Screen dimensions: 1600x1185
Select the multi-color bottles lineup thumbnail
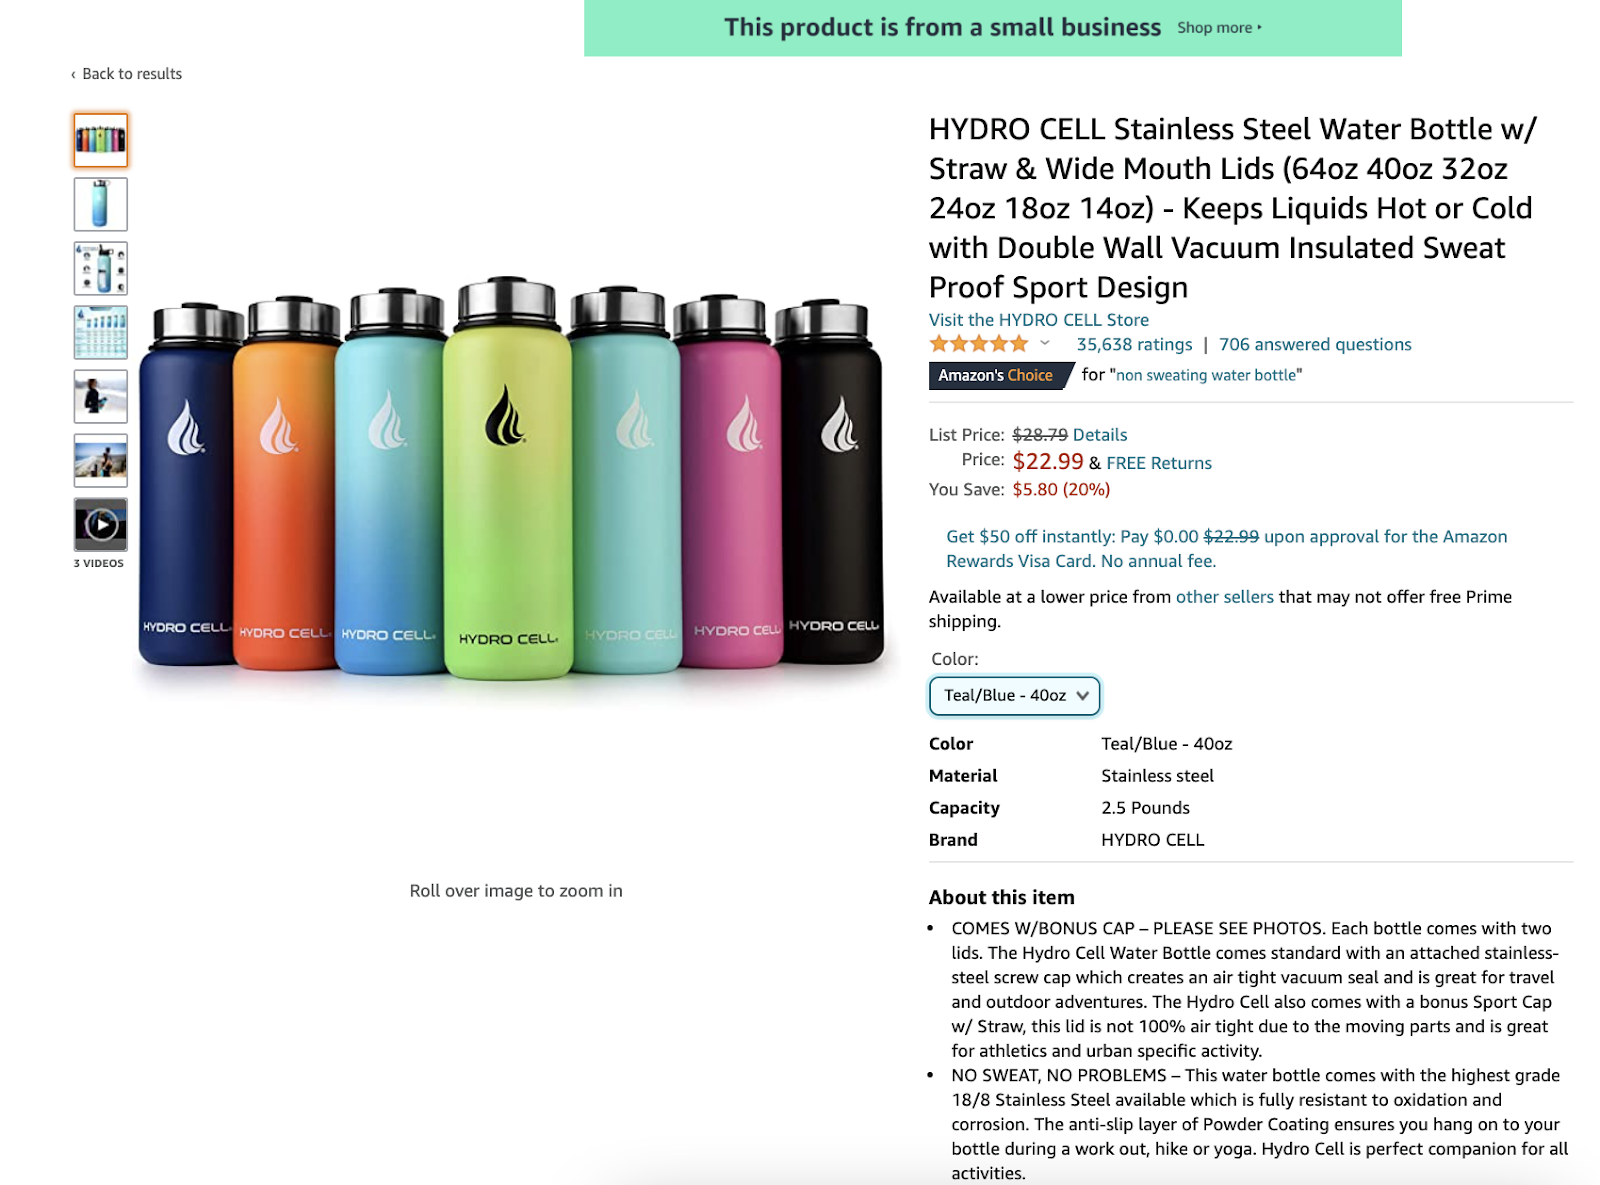(100, 140)
